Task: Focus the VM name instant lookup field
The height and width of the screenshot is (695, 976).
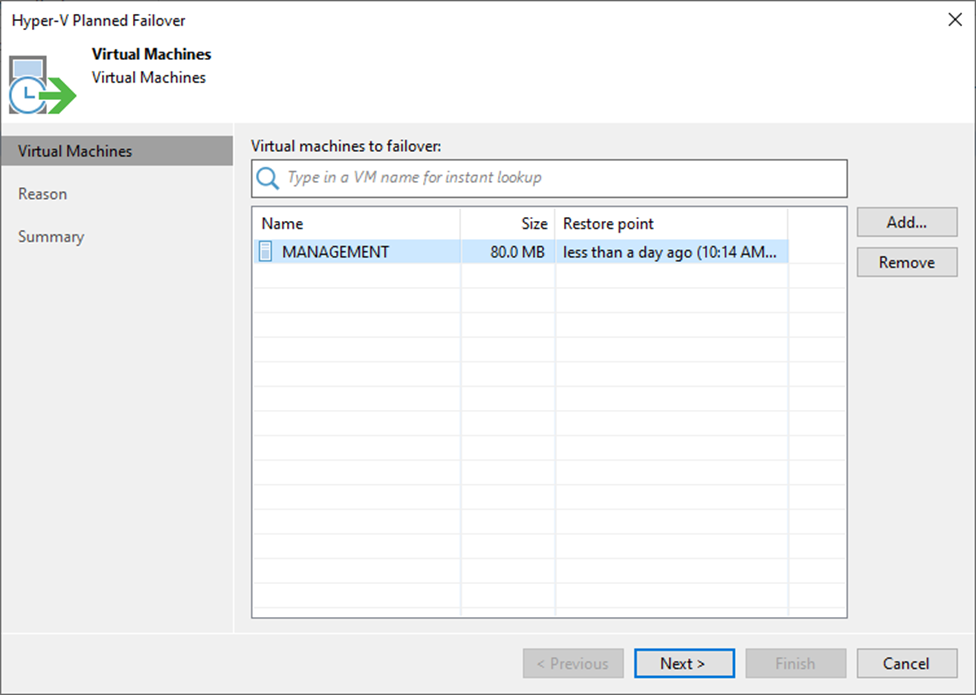Action: point(560,178)
